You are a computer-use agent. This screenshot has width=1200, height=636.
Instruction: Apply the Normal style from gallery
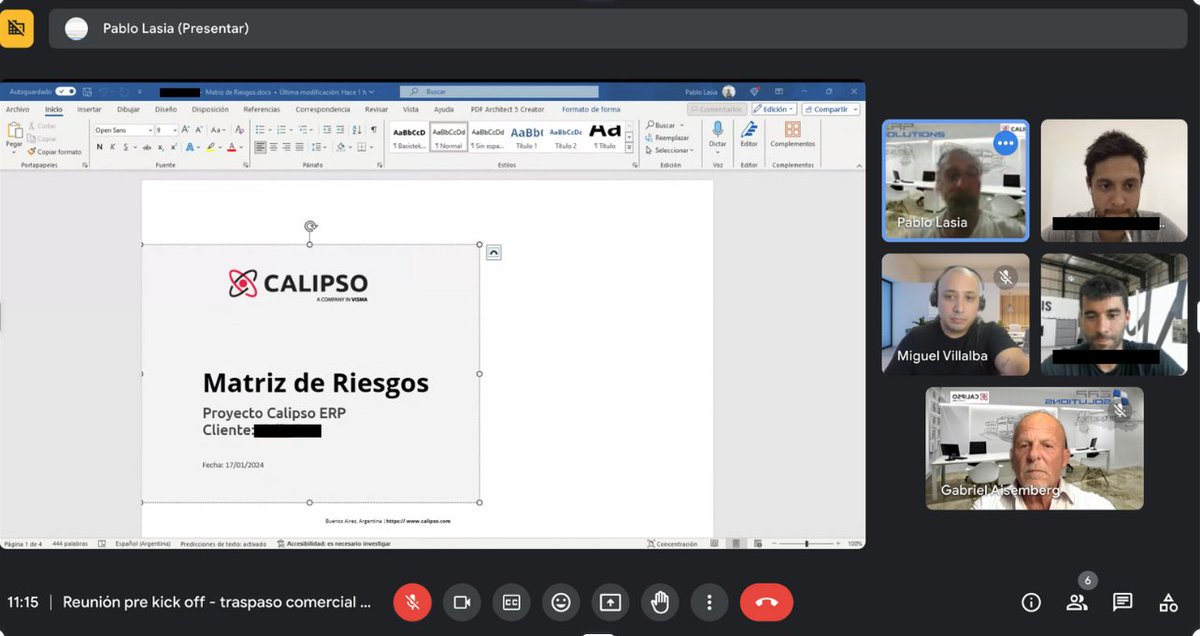(449, 137)
